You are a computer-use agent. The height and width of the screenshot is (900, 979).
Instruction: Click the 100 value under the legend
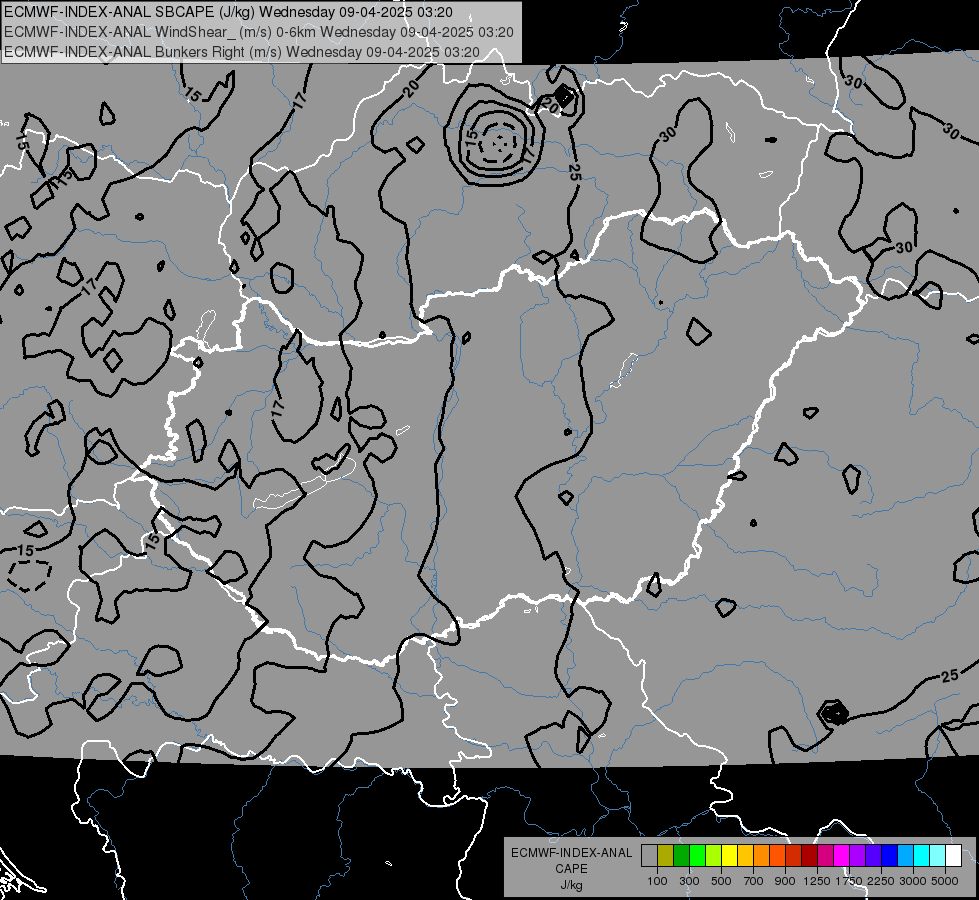click(x=657, y=881)
